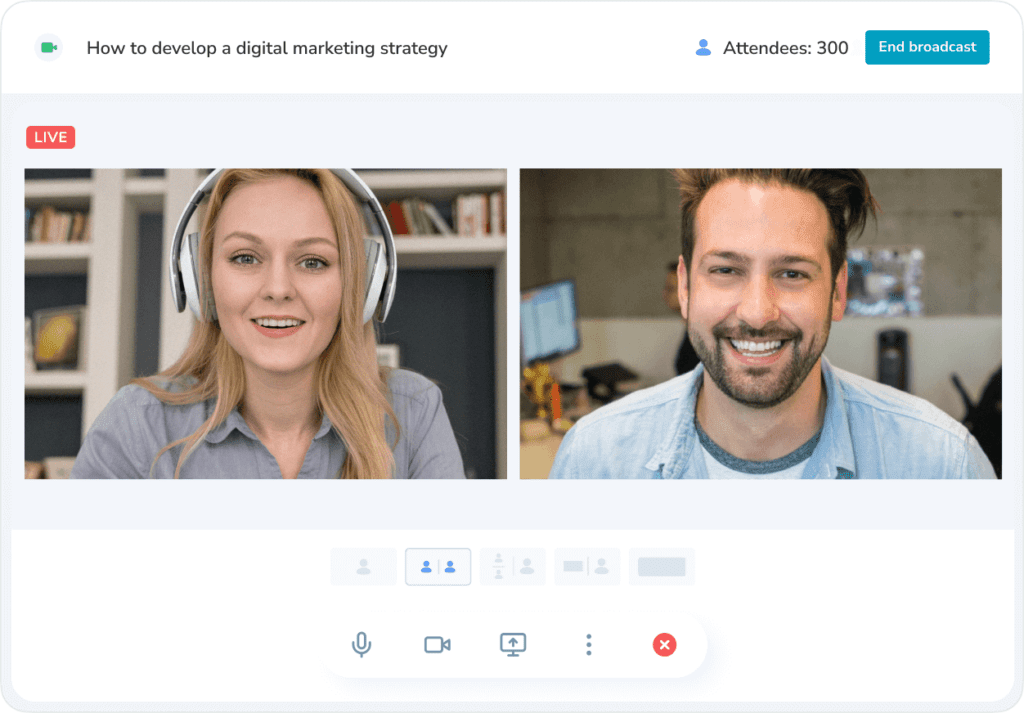
Task: Click End broadcast button
Action: 926,47
